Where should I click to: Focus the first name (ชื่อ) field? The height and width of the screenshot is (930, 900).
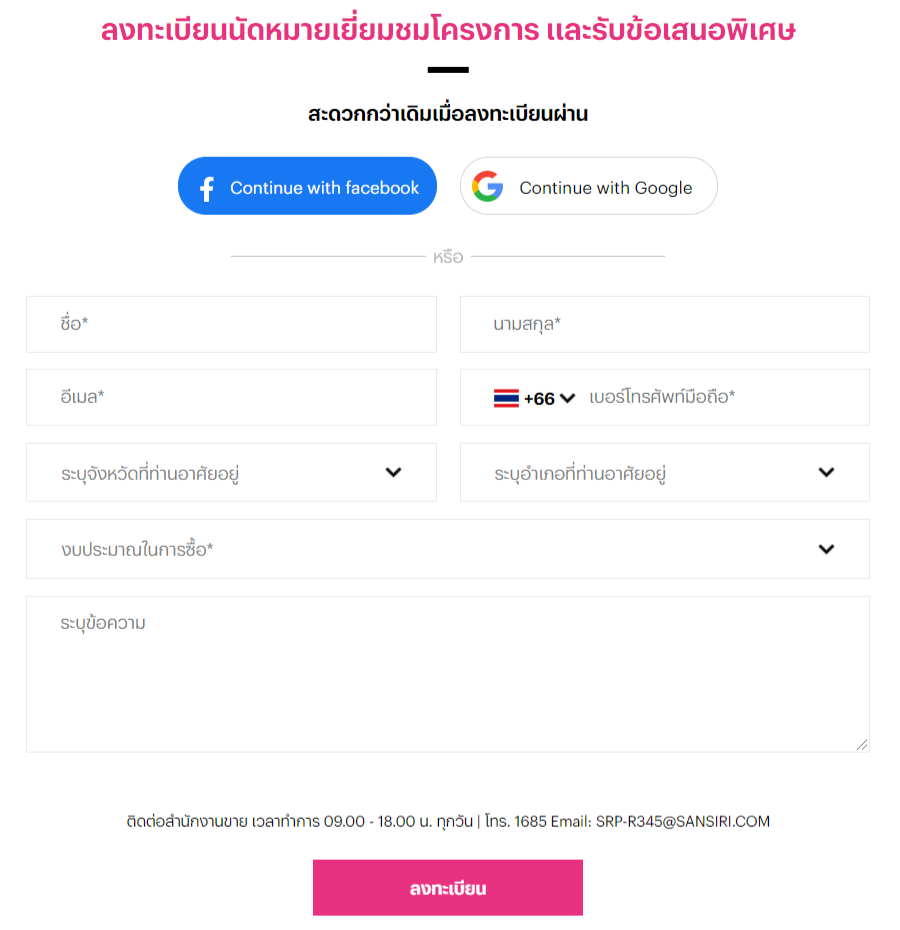pos(231,324)
